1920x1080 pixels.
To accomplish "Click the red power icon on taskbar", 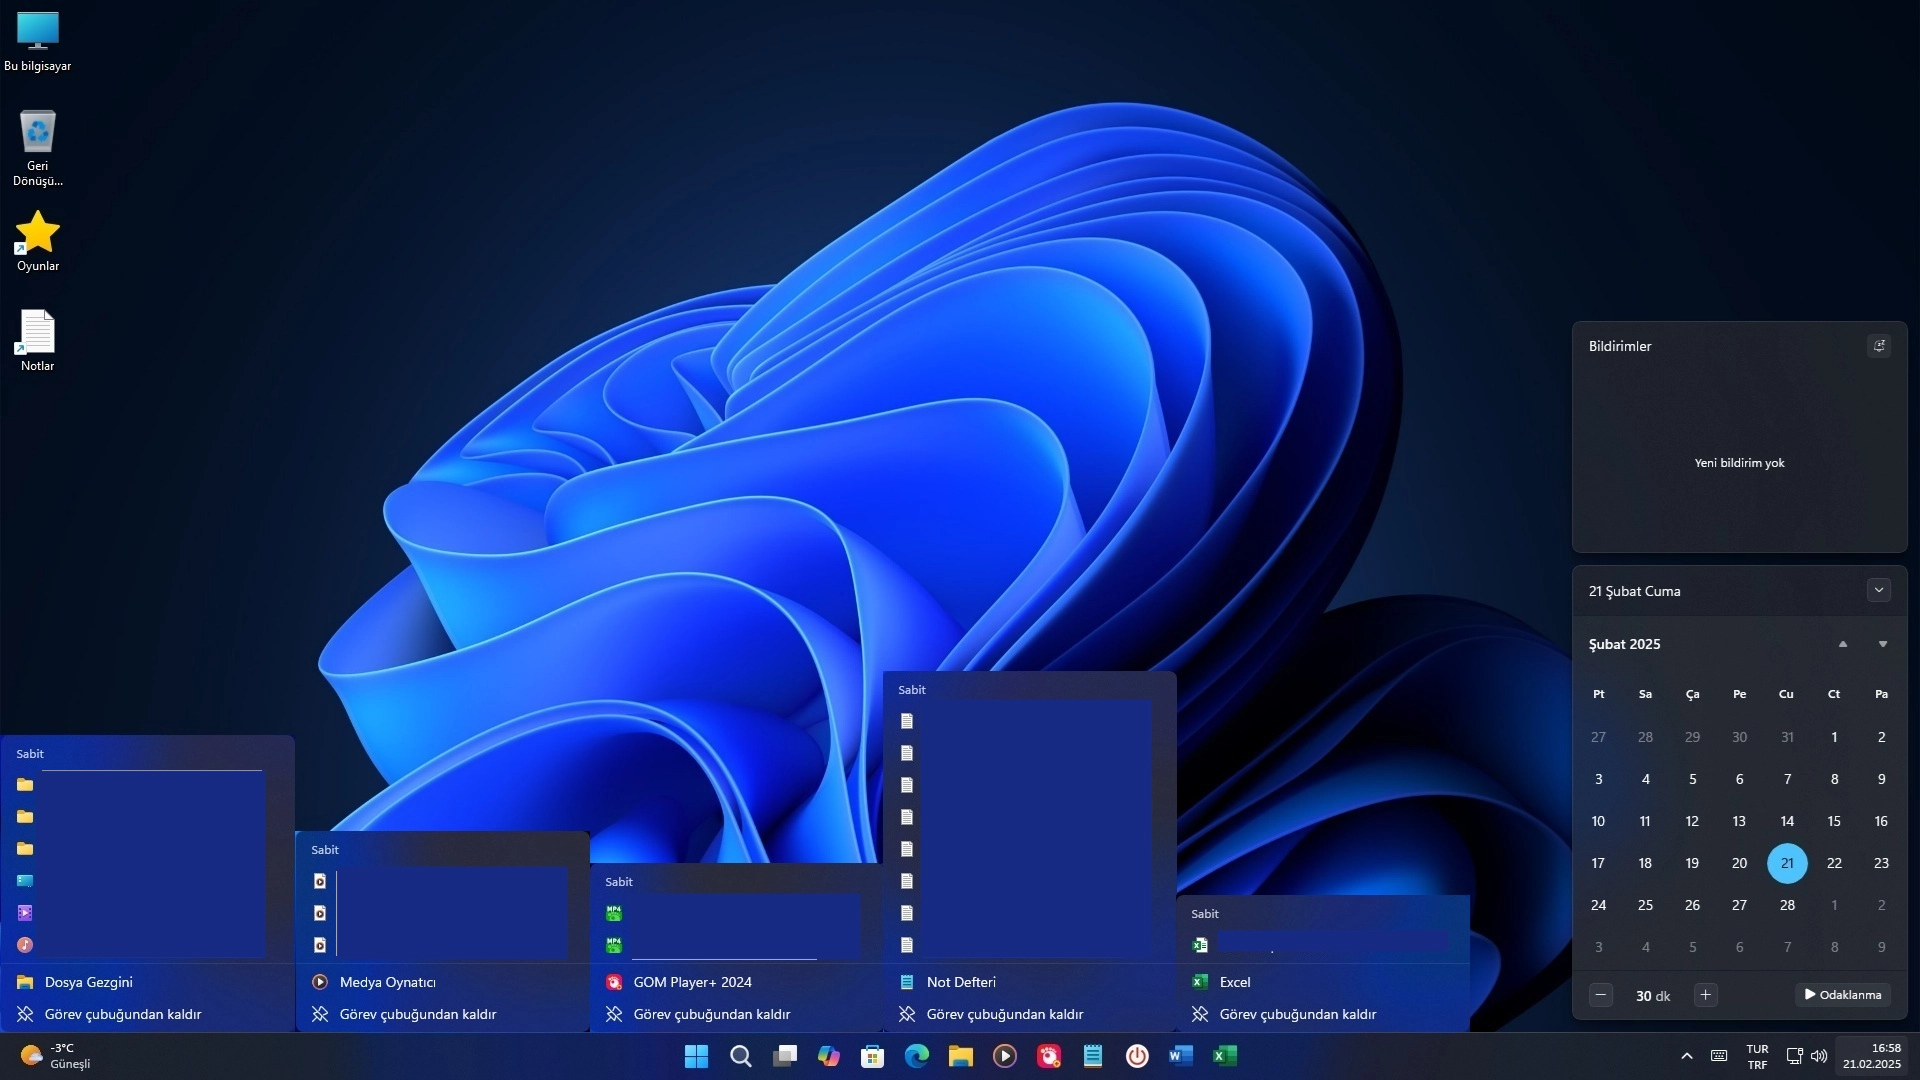I will (1137, 1056).
